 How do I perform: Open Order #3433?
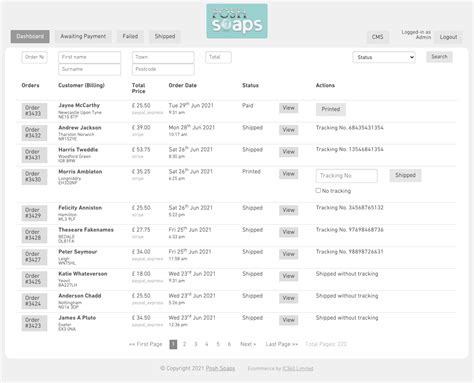point(34,111)
